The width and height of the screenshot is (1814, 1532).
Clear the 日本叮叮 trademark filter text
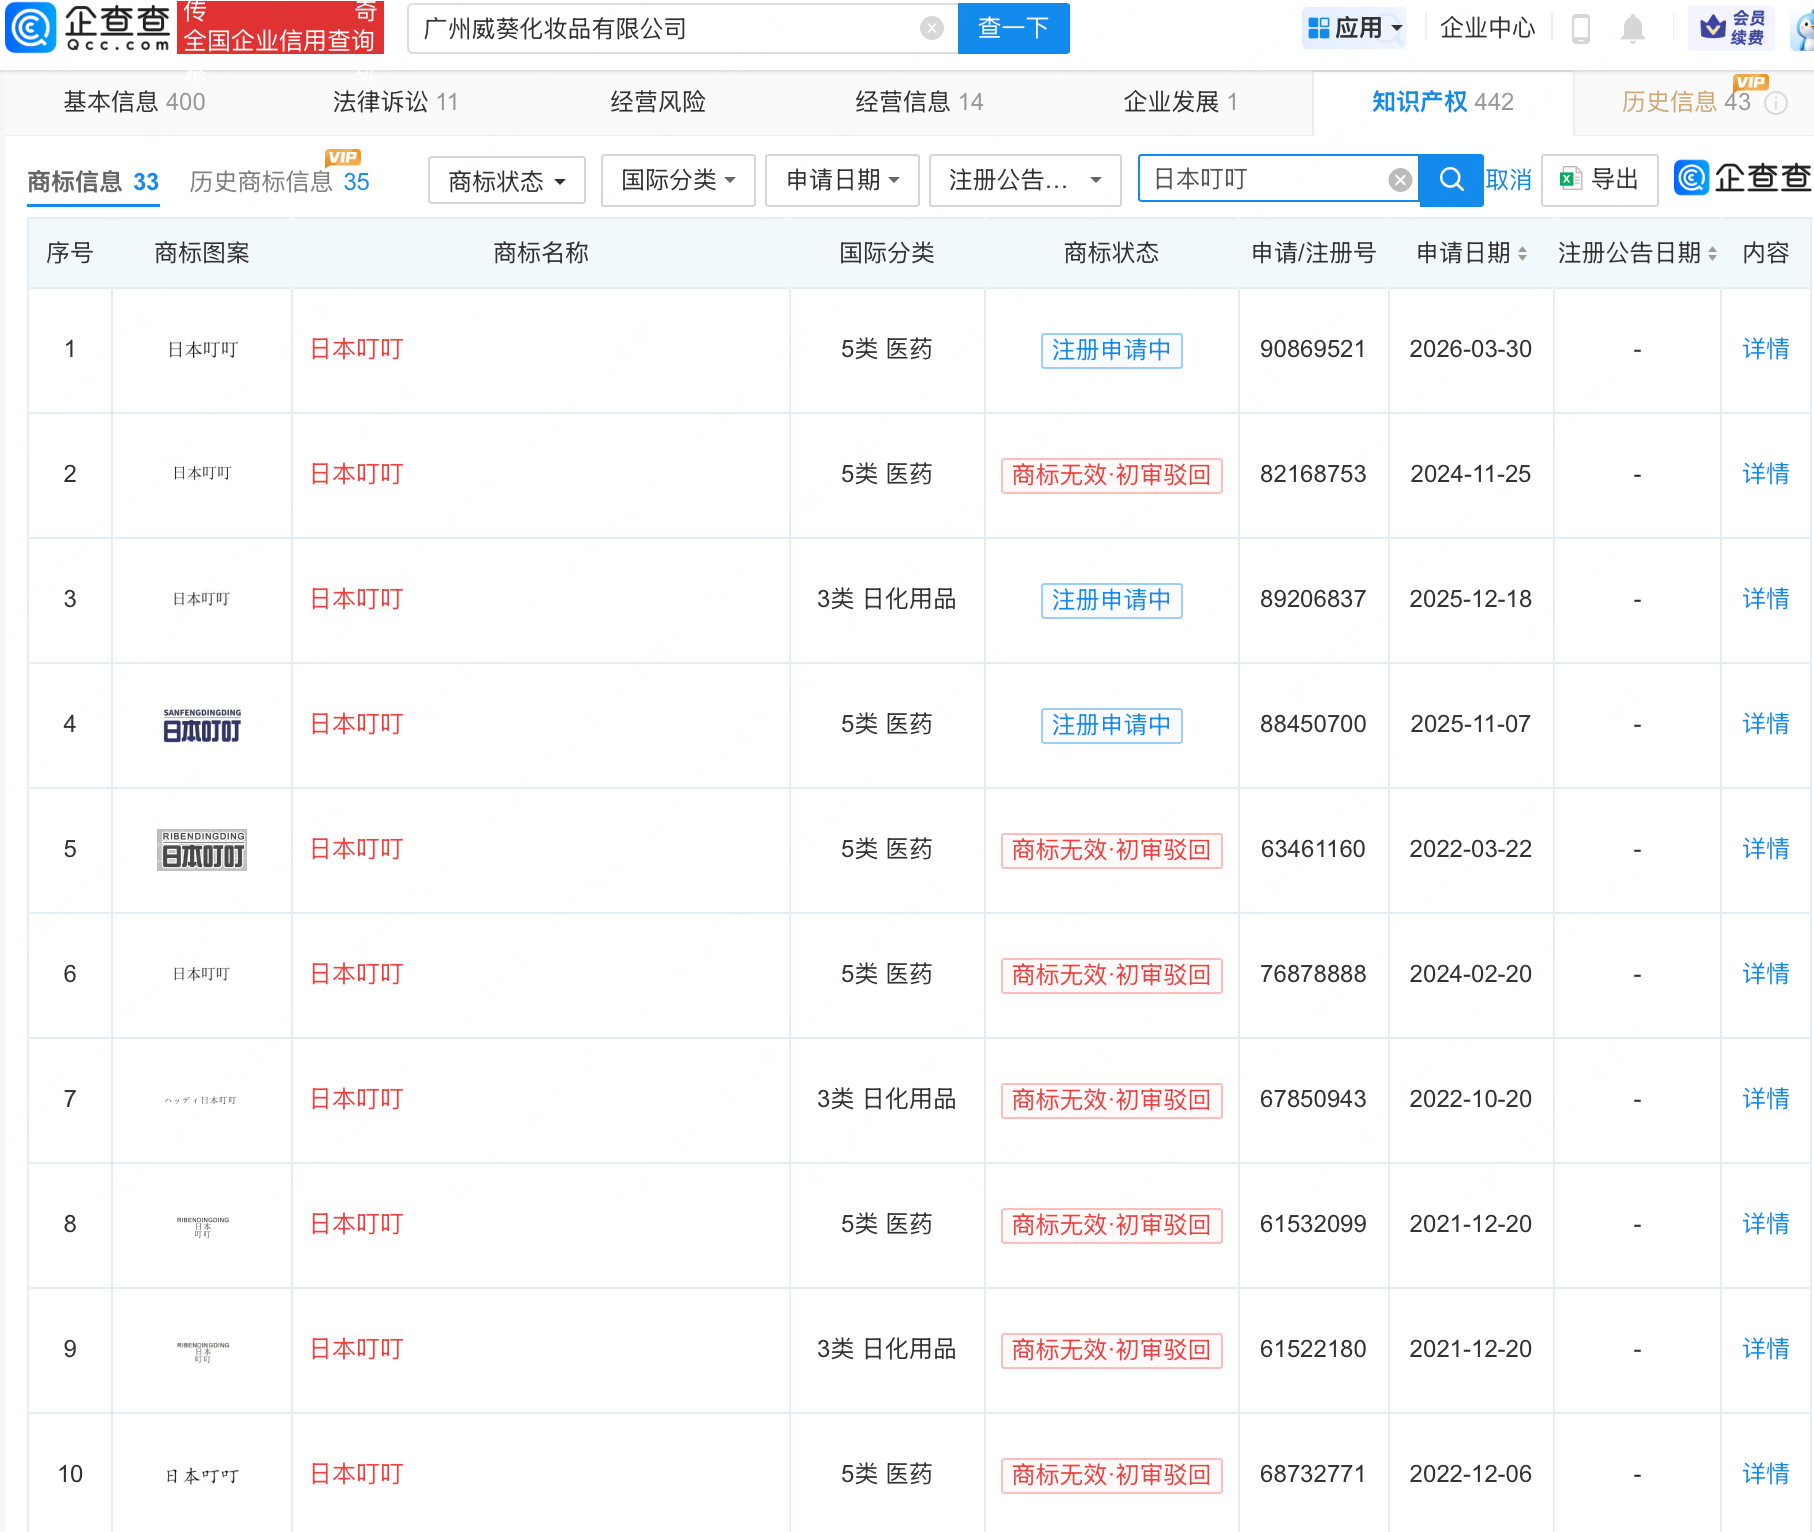(1400, 180)
